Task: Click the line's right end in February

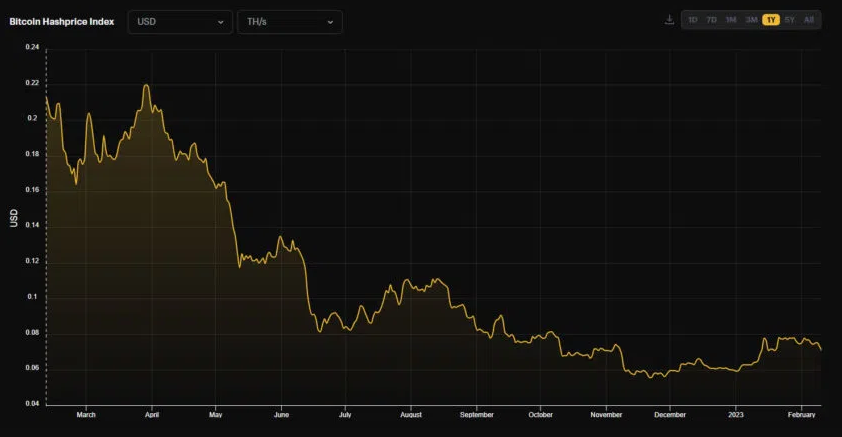Action: pyautogui.click(x=820, y=349)
